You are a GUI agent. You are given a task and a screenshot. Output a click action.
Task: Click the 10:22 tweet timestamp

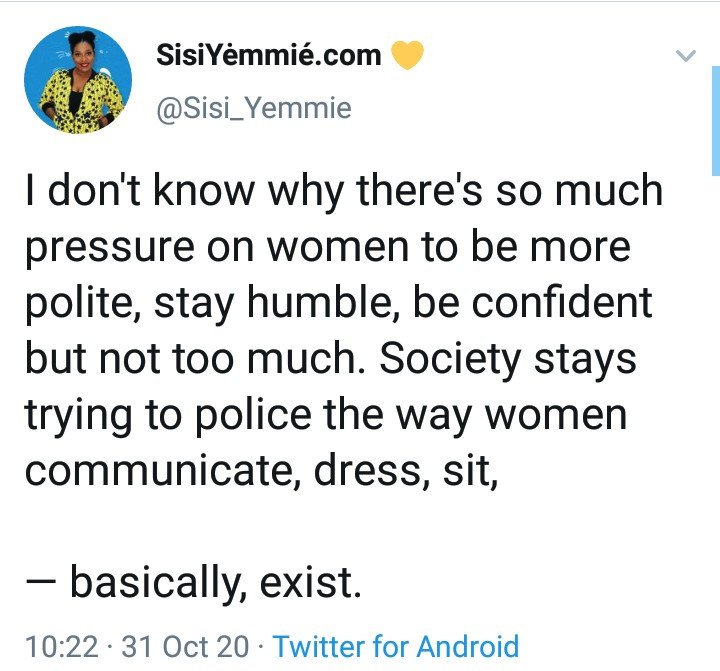(62, 646)
